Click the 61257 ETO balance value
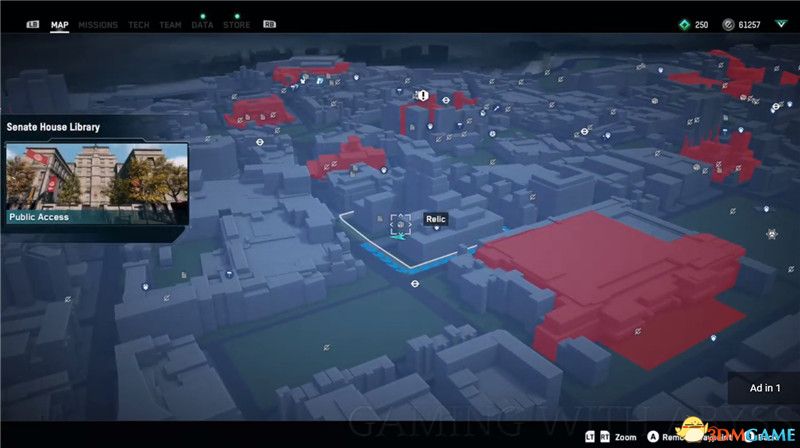 click(x=749, y=24)
